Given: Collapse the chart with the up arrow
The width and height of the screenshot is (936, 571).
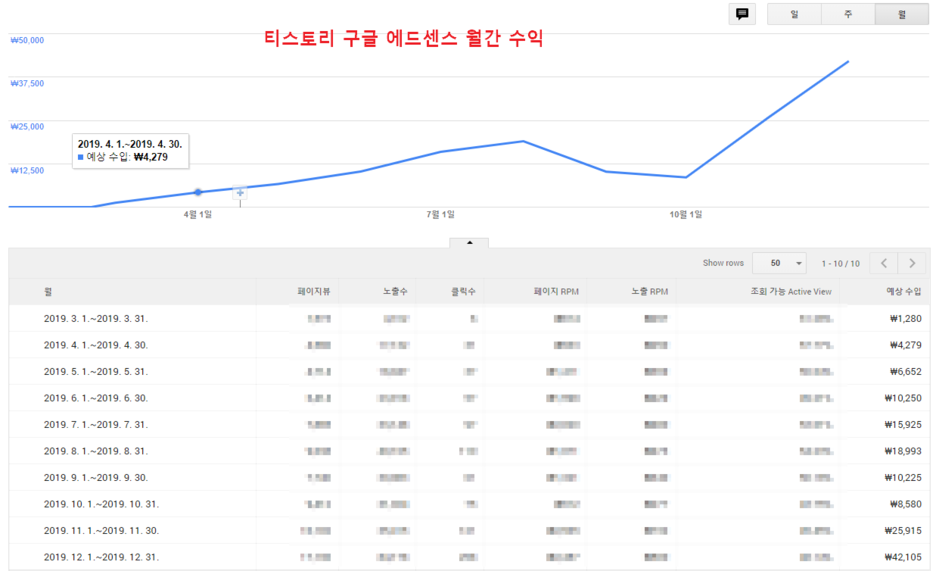Looking at the screenshot, I should (469, 242).
